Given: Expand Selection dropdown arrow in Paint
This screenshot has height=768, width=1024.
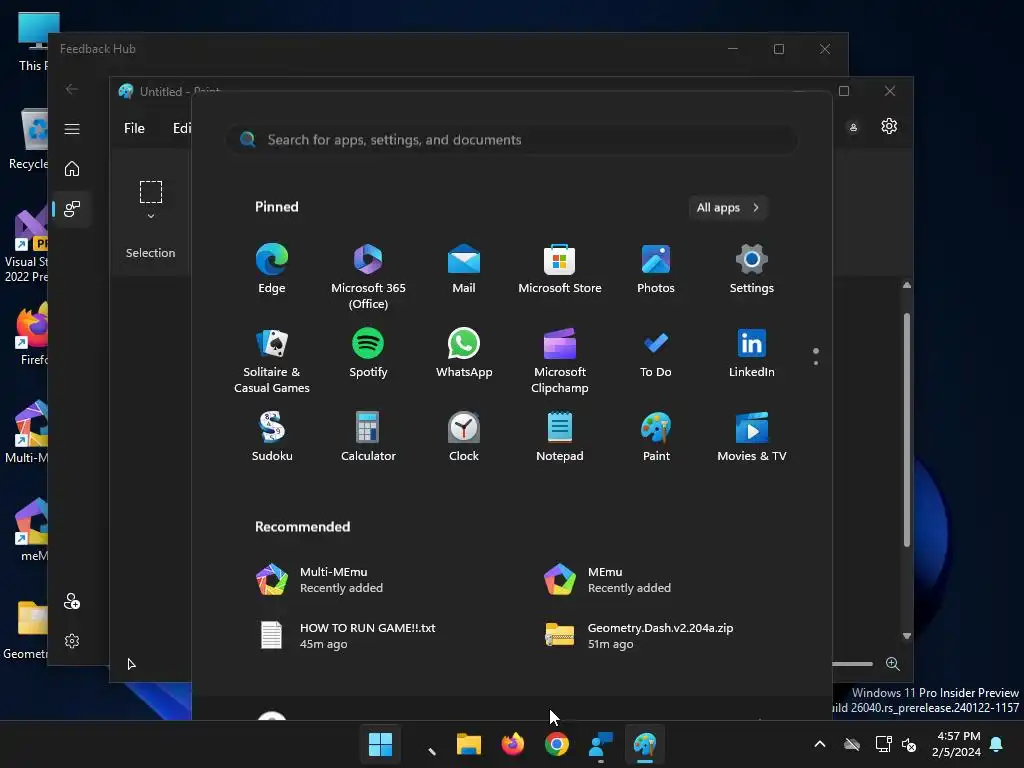Looking at the screenshot, I should 151,216.
